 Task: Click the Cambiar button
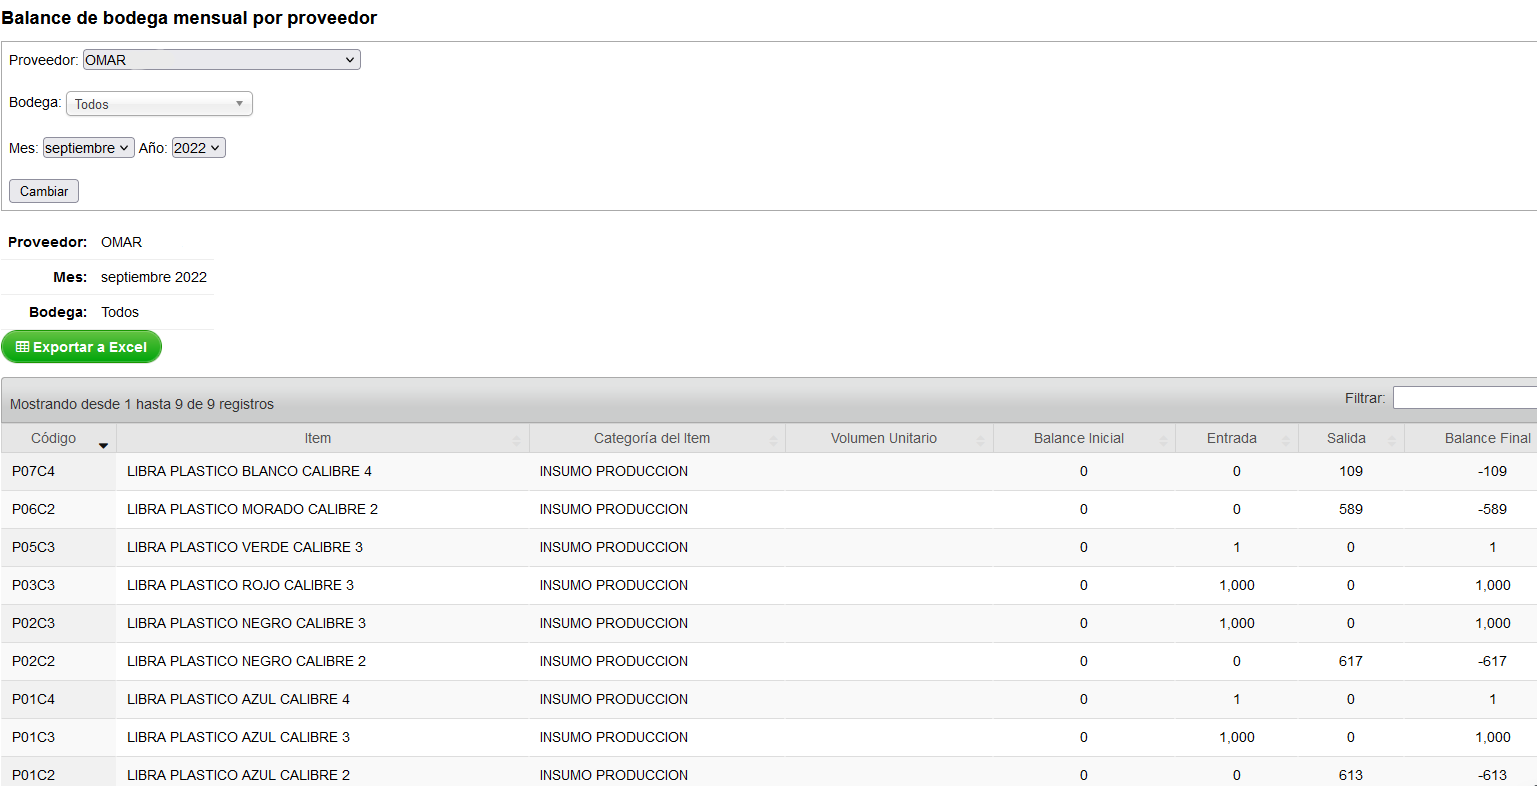pyautogui.click(x=44, y=191)
